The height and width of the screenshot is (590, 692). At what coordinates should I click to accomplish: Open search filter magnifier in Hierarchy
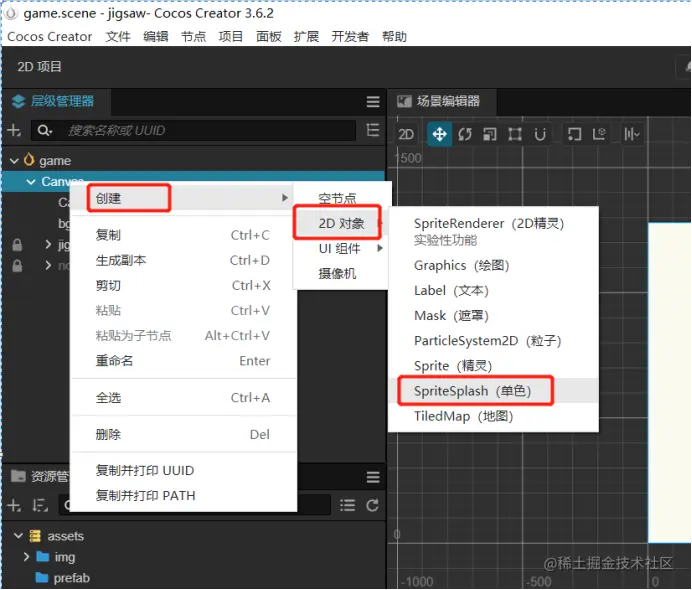[x=45, y=131]
